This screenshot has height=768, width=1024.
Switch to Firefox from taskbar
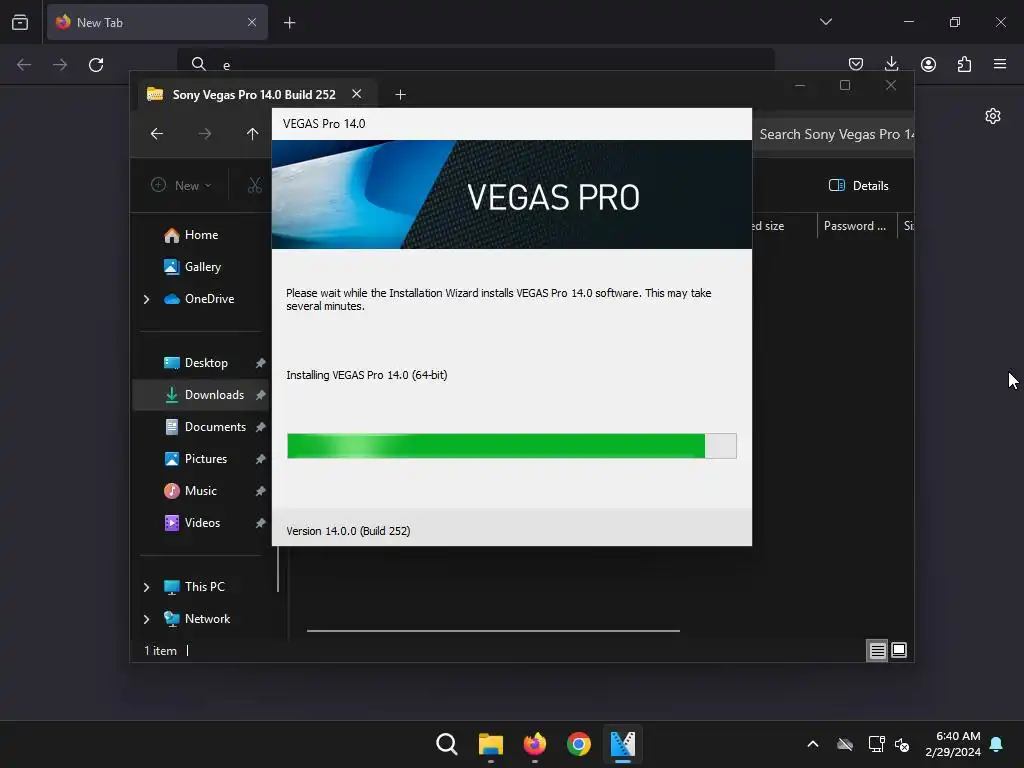(x=534, y=744)
